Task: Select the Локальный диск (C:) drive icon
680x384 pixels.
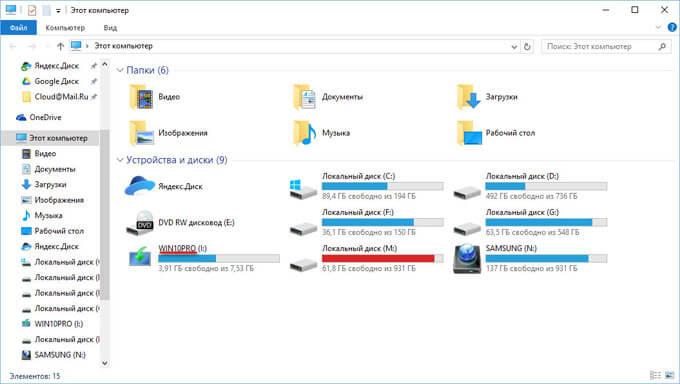Action: (x=303, y=190)
